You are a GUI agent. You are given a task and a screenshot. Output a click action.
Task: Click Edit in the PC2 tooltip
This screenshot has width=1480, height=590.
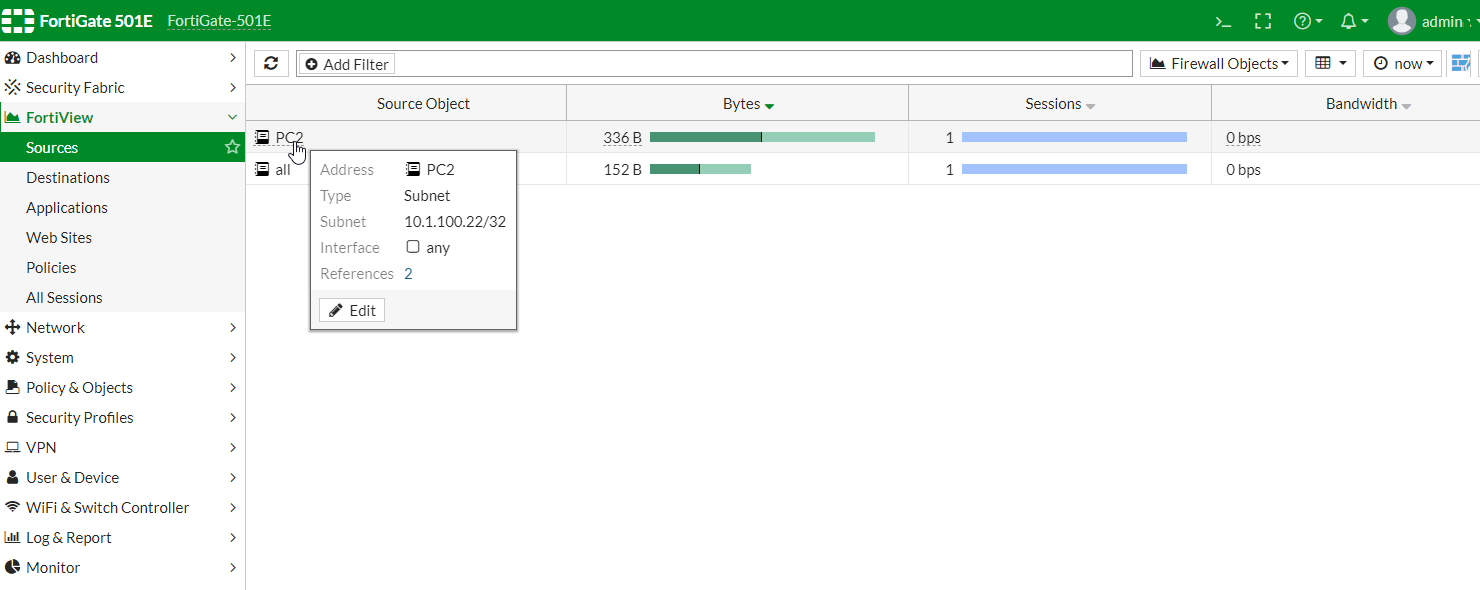pos(352,310)
